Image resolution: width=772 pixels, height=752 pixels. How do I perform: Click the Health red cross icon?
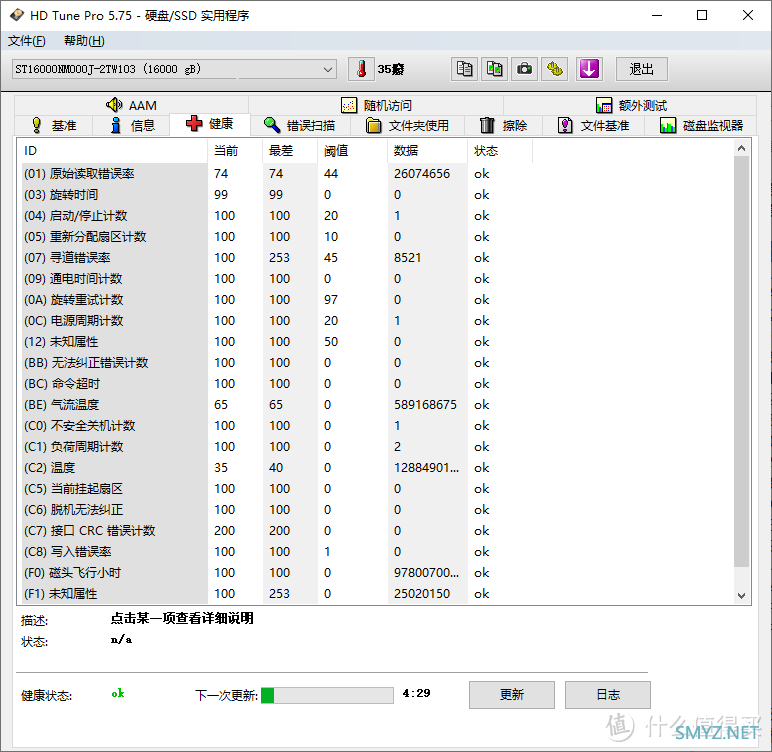tap(194, 123)
